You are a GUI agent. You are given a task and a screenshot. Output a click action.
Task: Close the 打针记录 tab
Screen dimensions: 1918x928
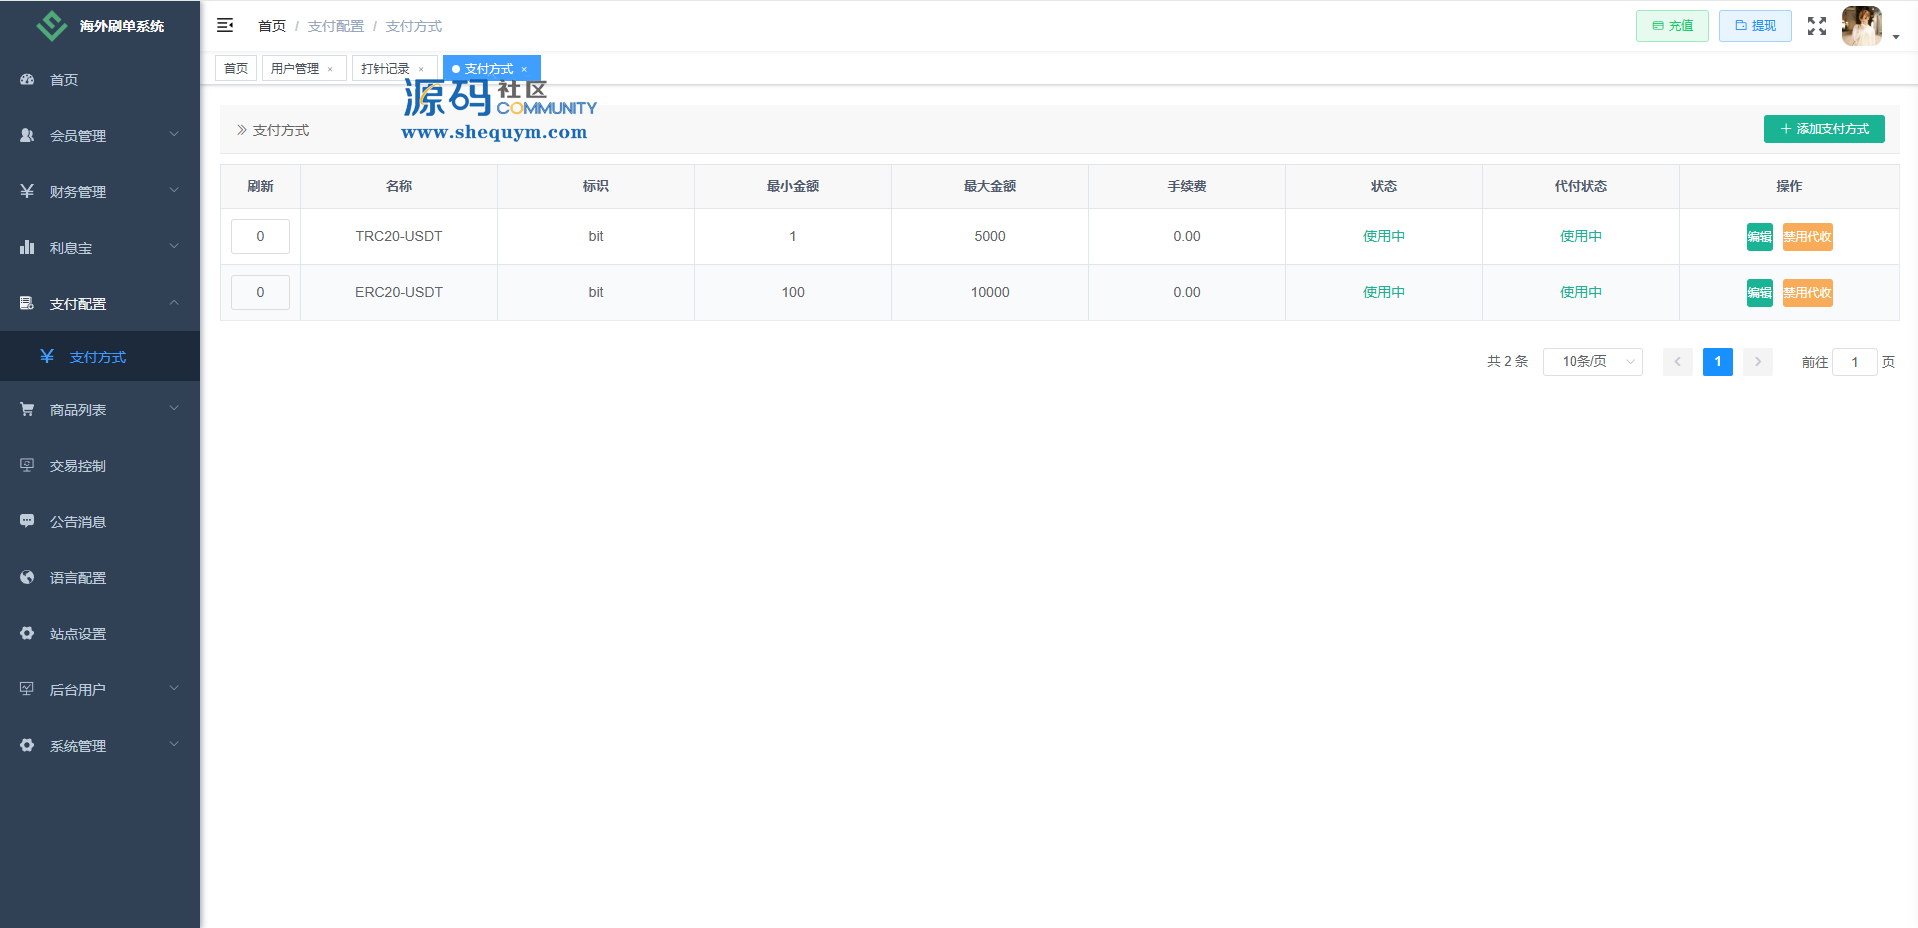click(x=421, y=69)
